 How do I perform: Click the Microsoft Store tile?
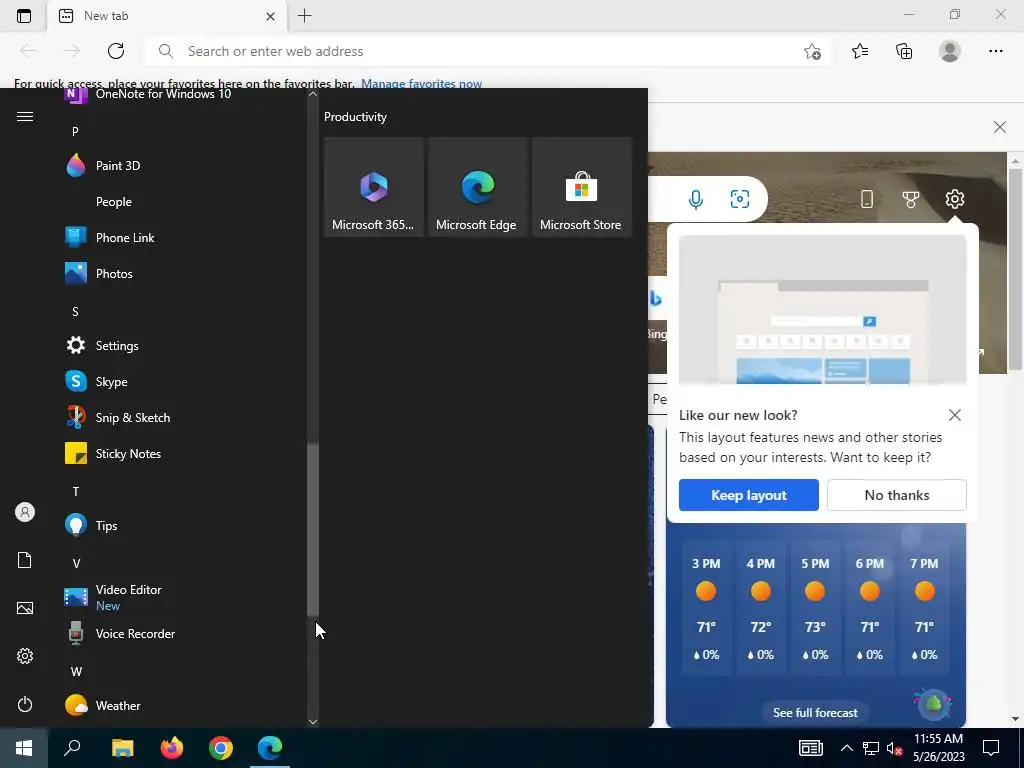click(582, 187)
